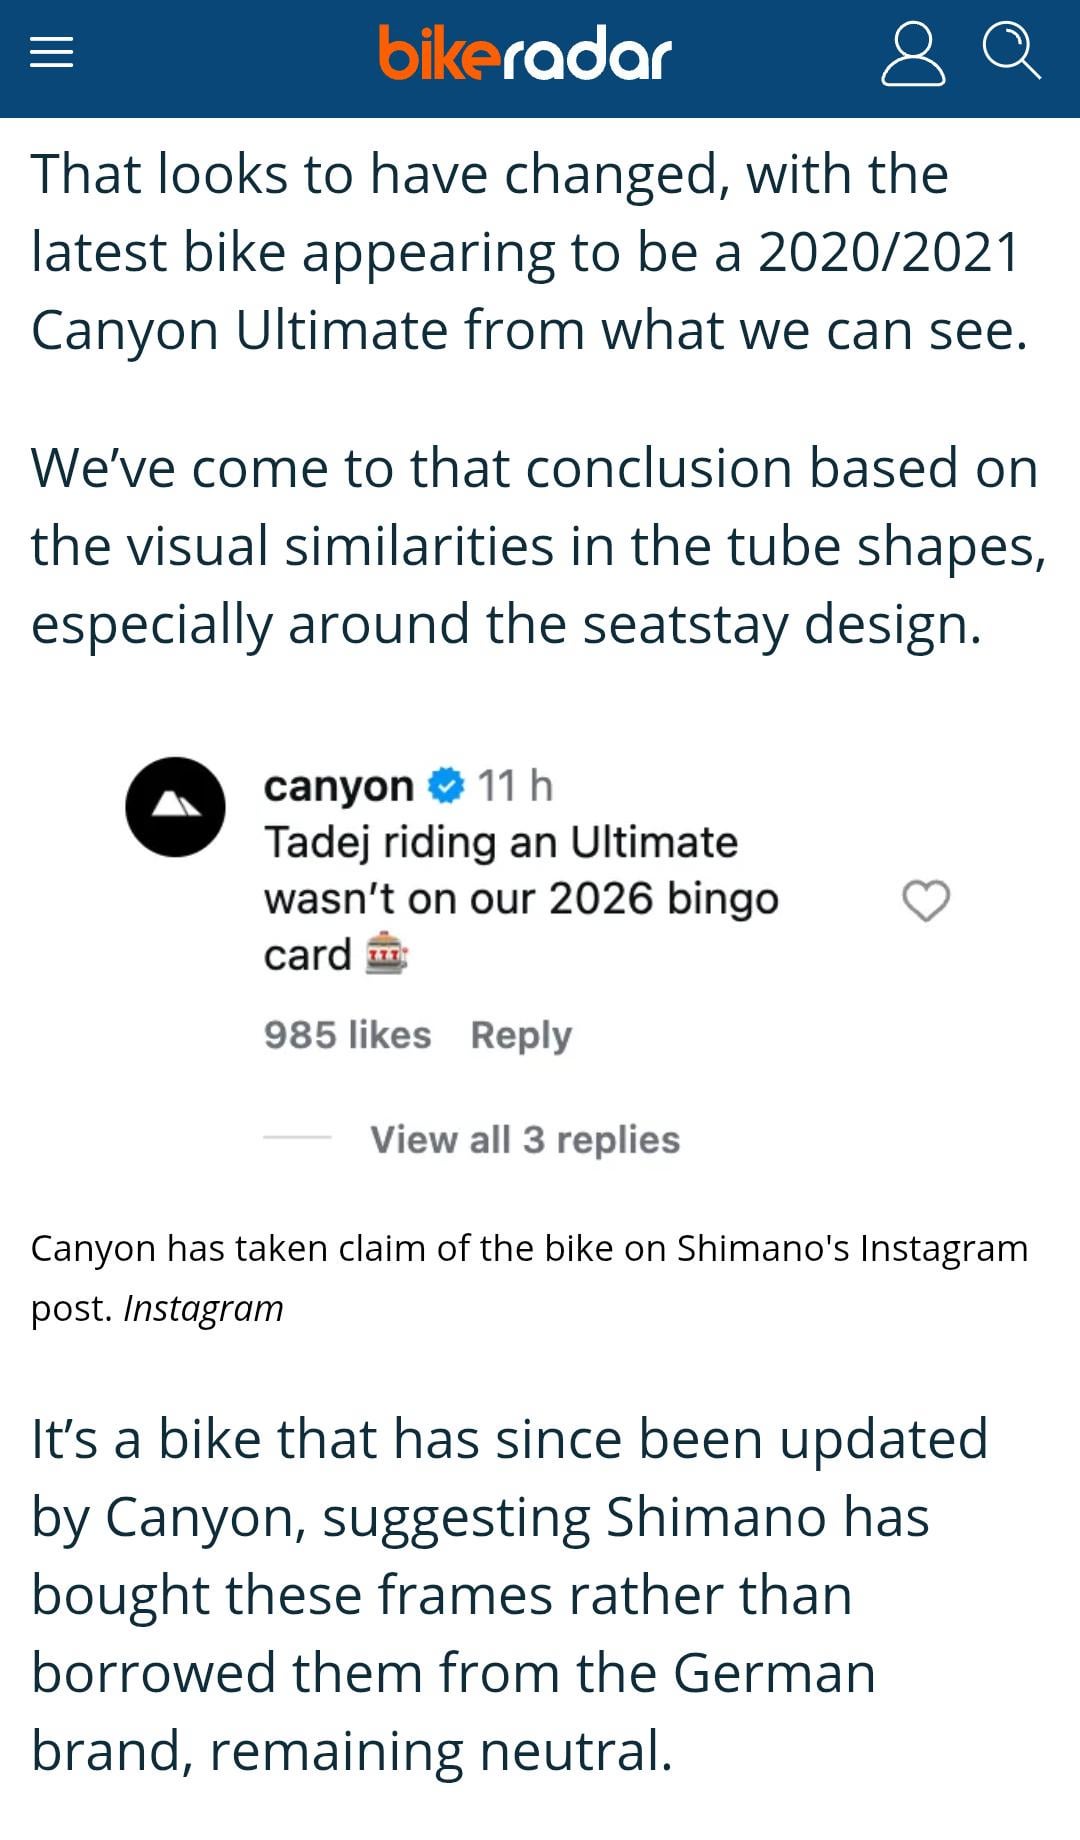
Task: Click the slot machine emoji
Action: pyautogui.click(x=385, y=955)
